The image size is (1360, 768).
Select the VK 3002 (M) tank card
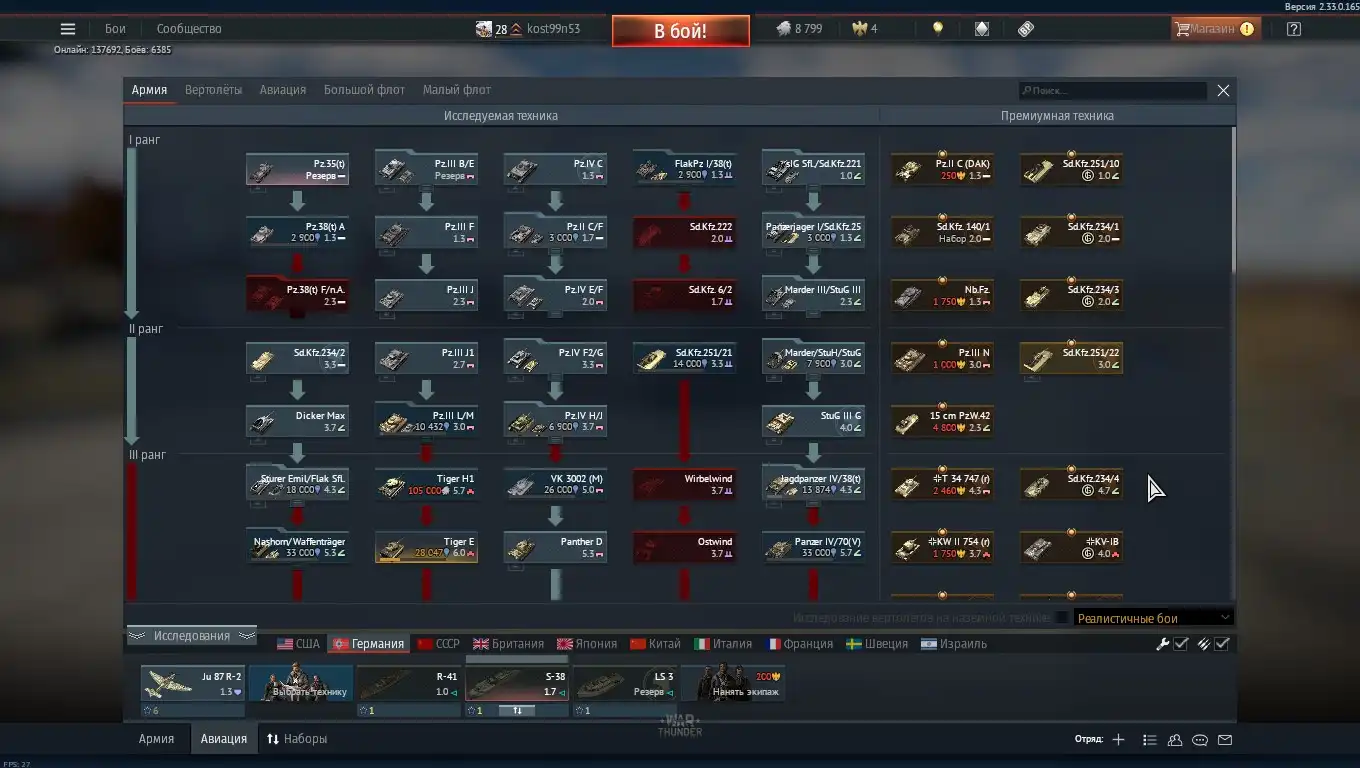555,485
